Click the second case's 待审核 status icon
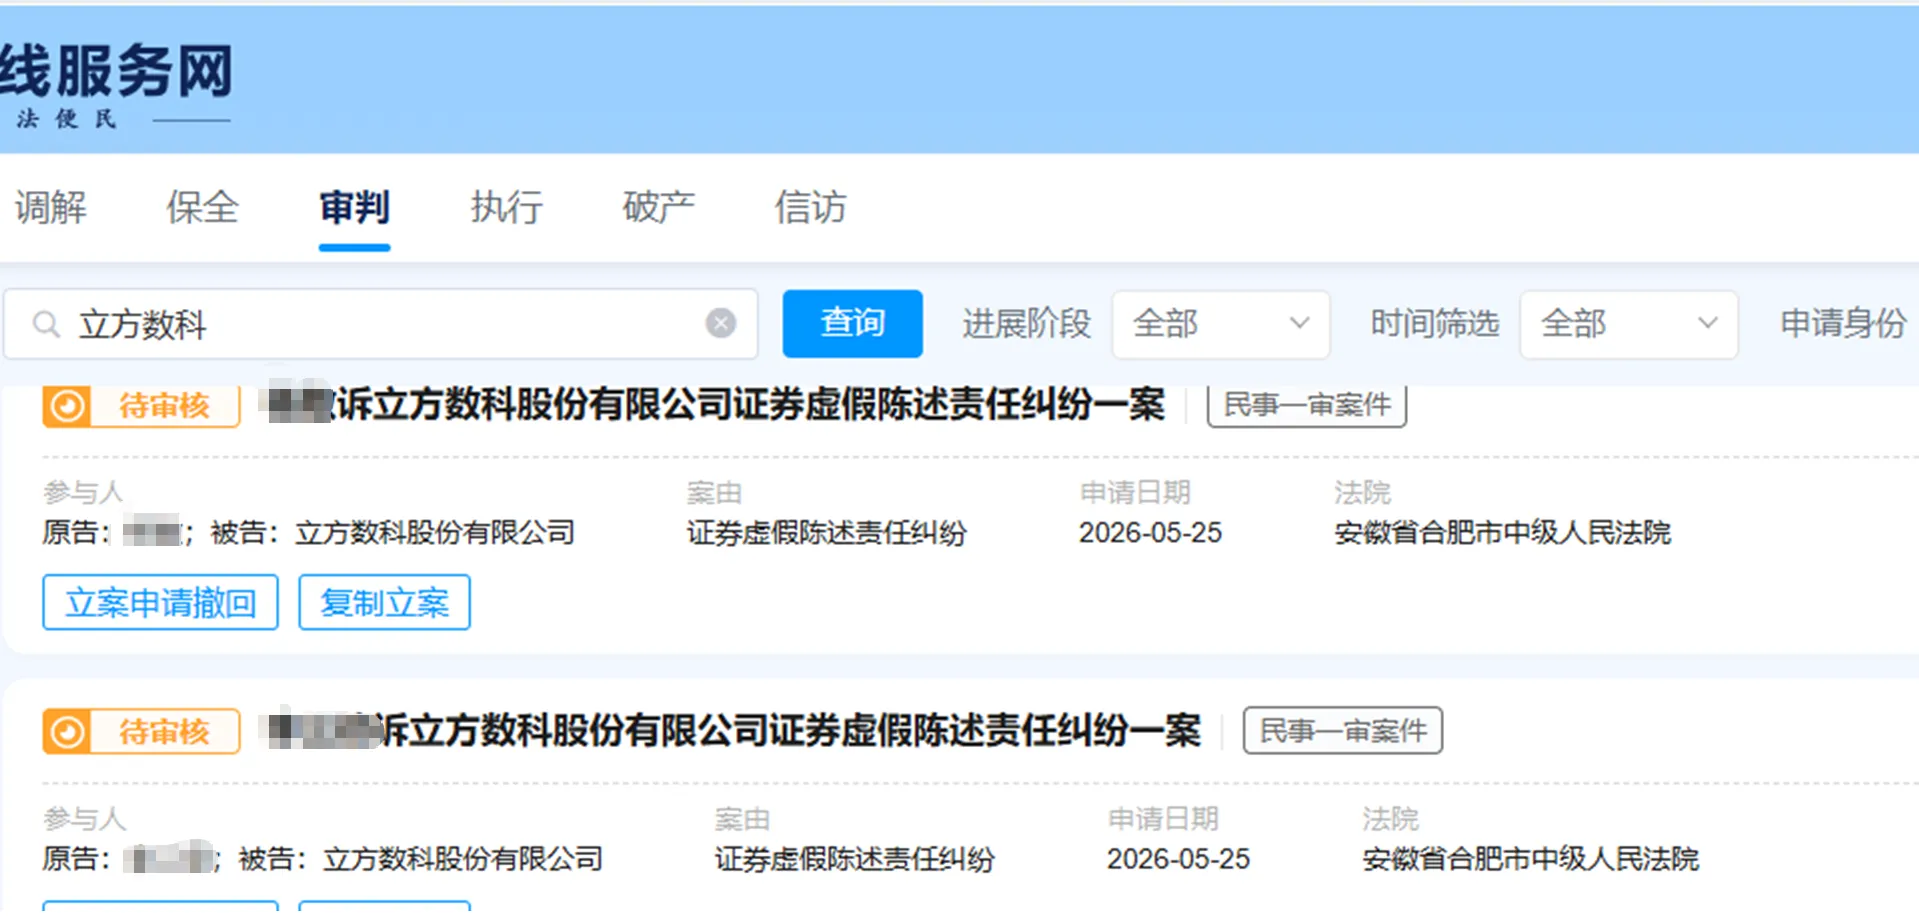This screenshot has height=920, width=1919. point(67,732)
